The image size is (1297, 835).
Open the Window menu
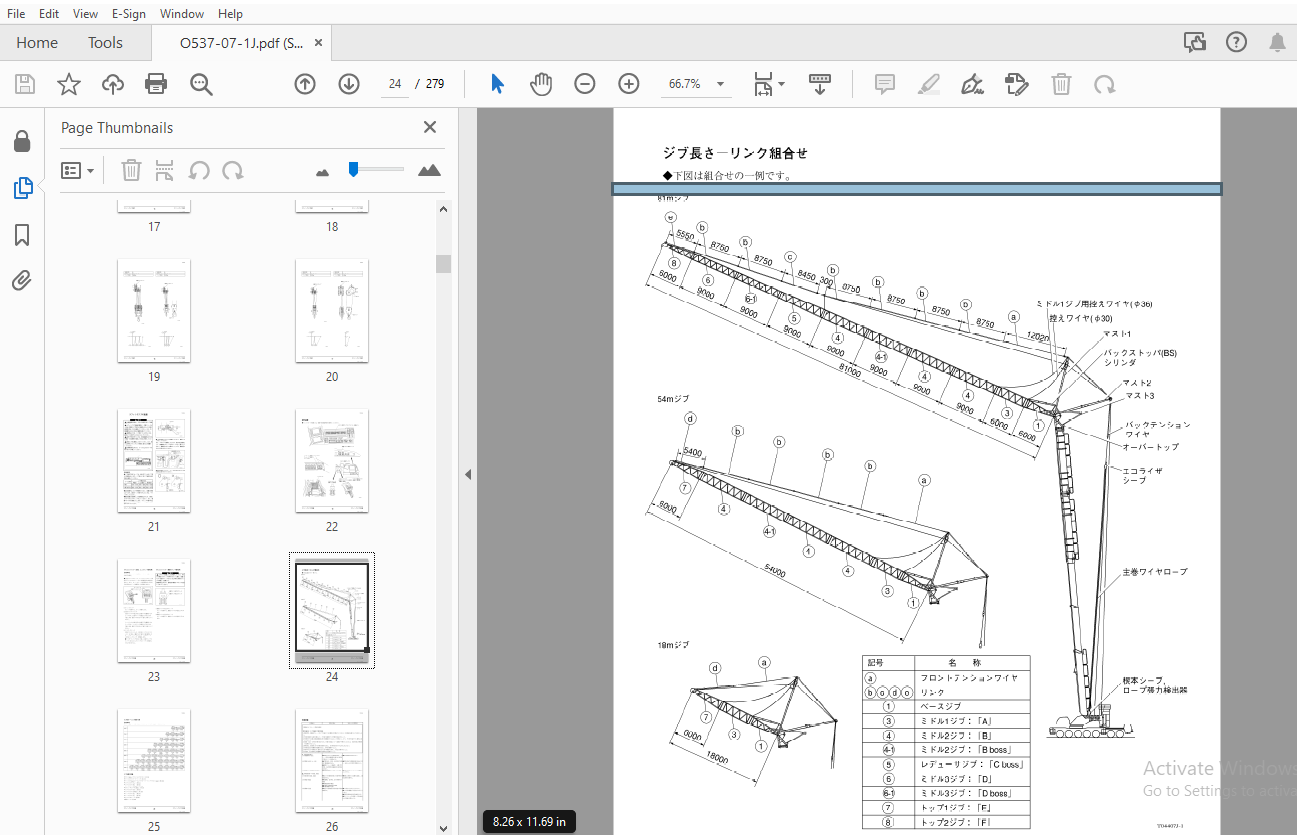click(182, 13)
